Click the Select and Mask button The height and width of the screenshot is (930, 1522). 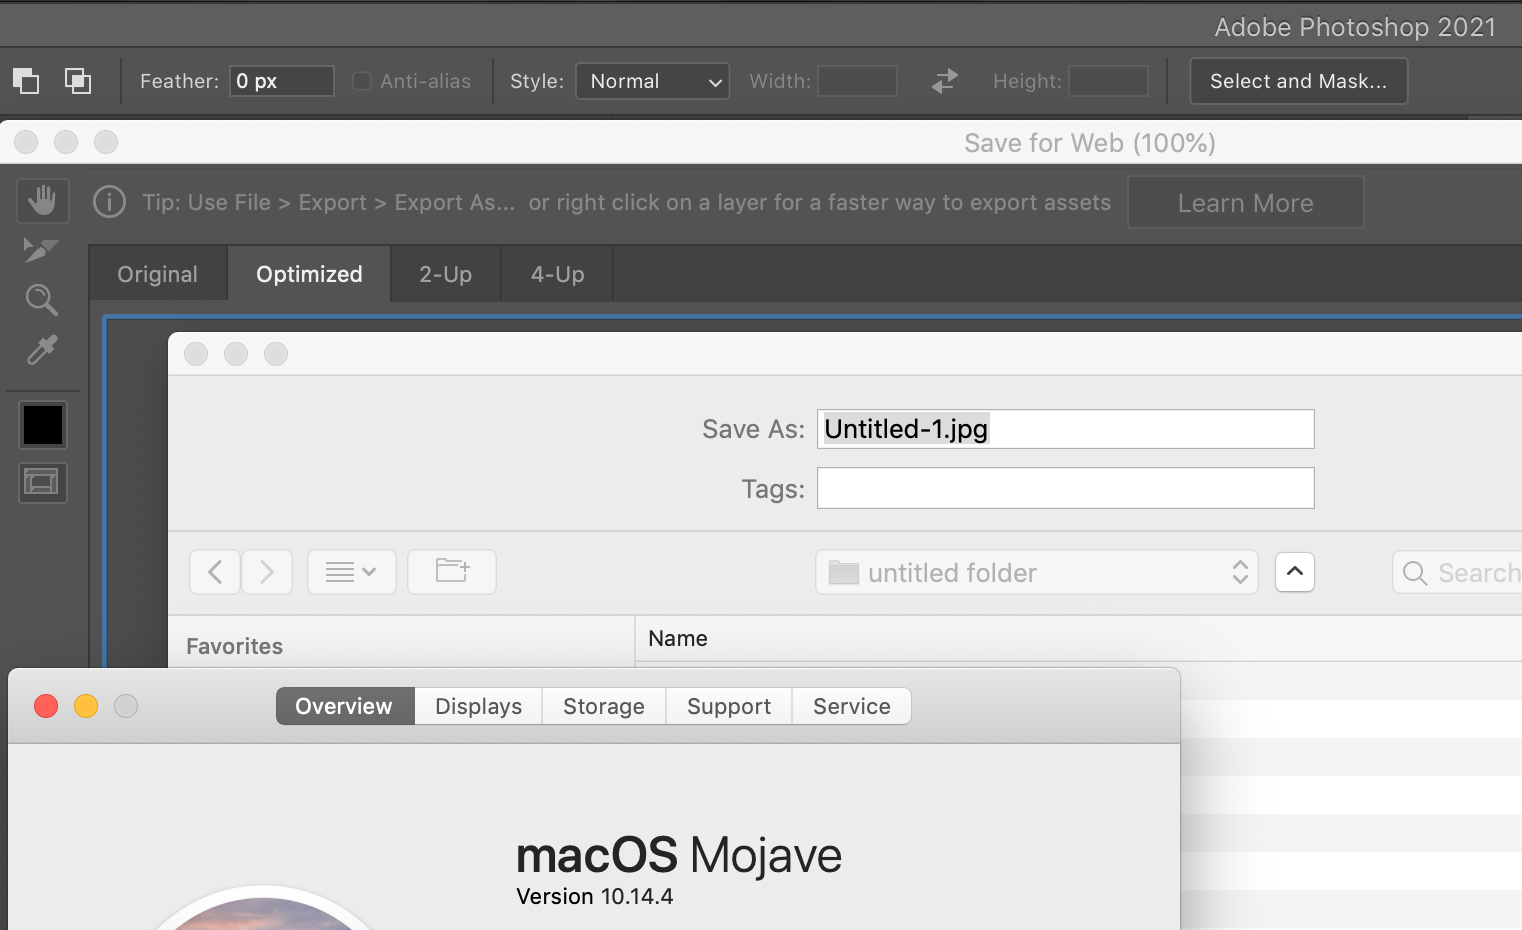[x=1298, y=81]
